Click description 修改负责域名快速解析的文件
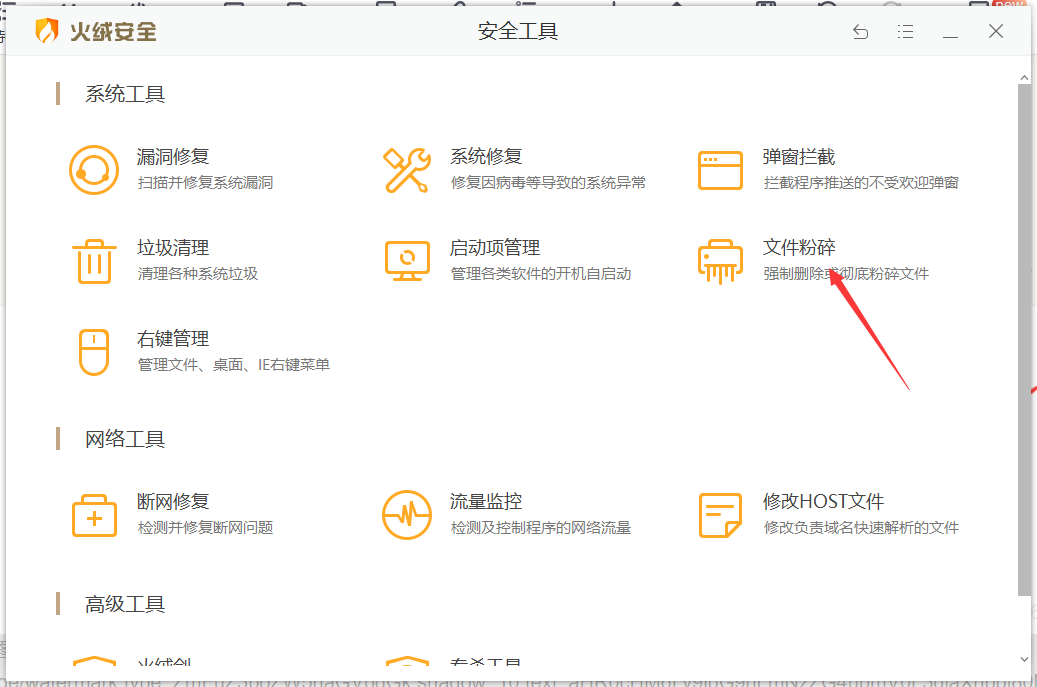Image resolution: width=1037 pixels, height=687 pixels. coord(861,528)
